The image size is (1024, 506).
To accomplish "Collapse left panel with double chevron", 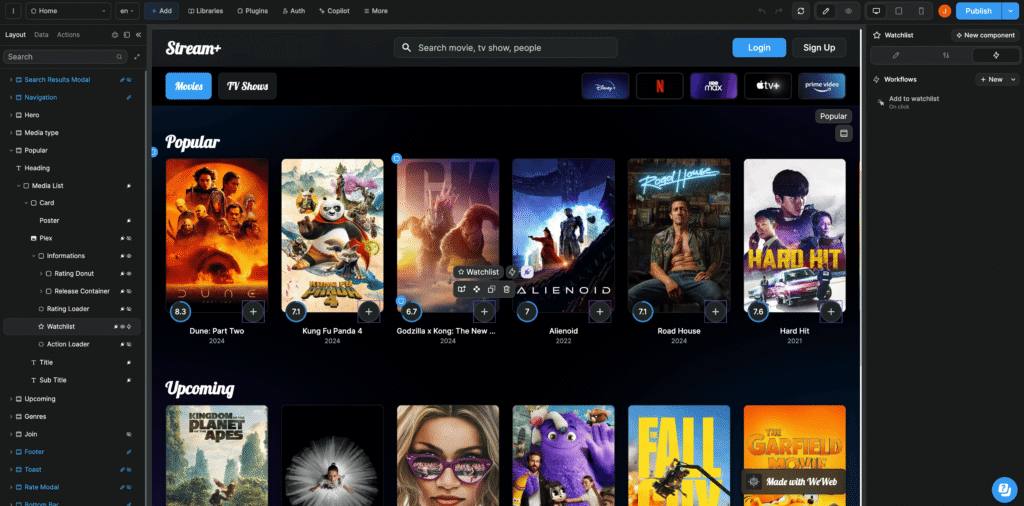I will (138, 35).
